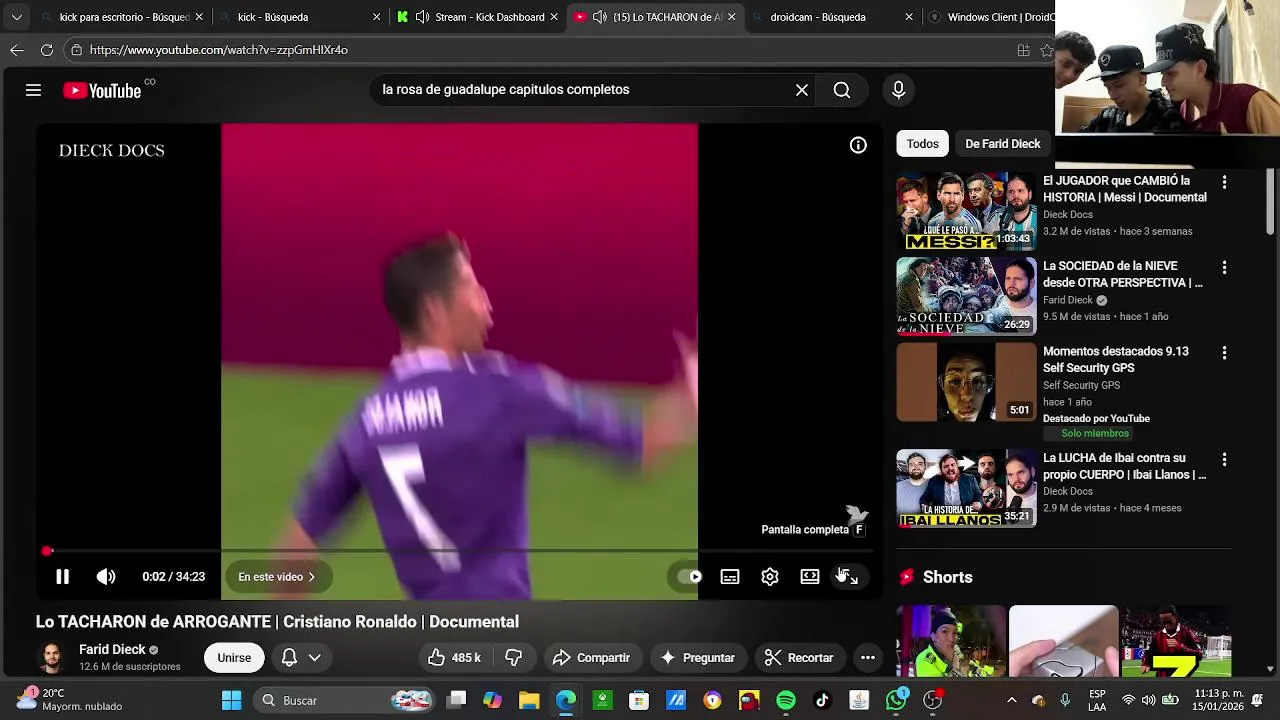
Task: Click the magnifier search button
Action: (x=842, y=90)
